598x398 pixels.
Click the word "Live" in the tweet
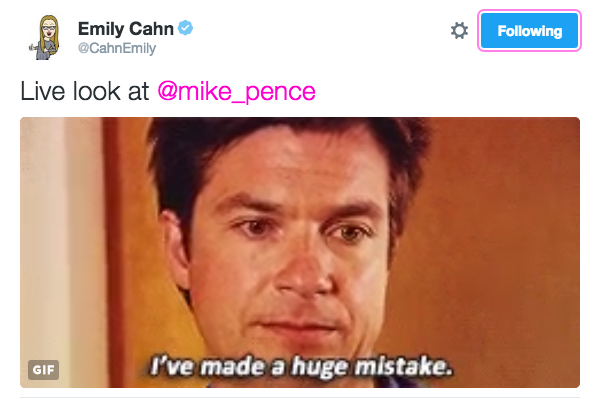point(43,91)
